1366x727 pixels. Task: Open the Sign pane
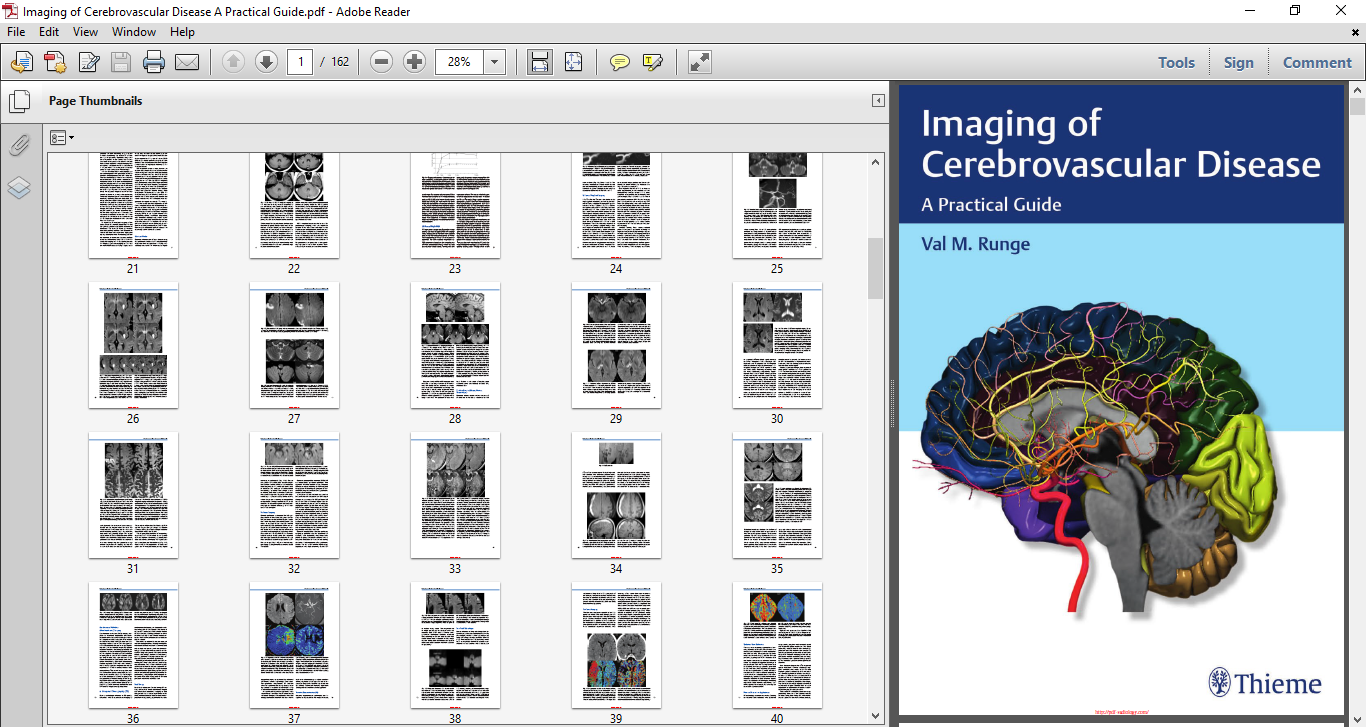pos(1238,62)
